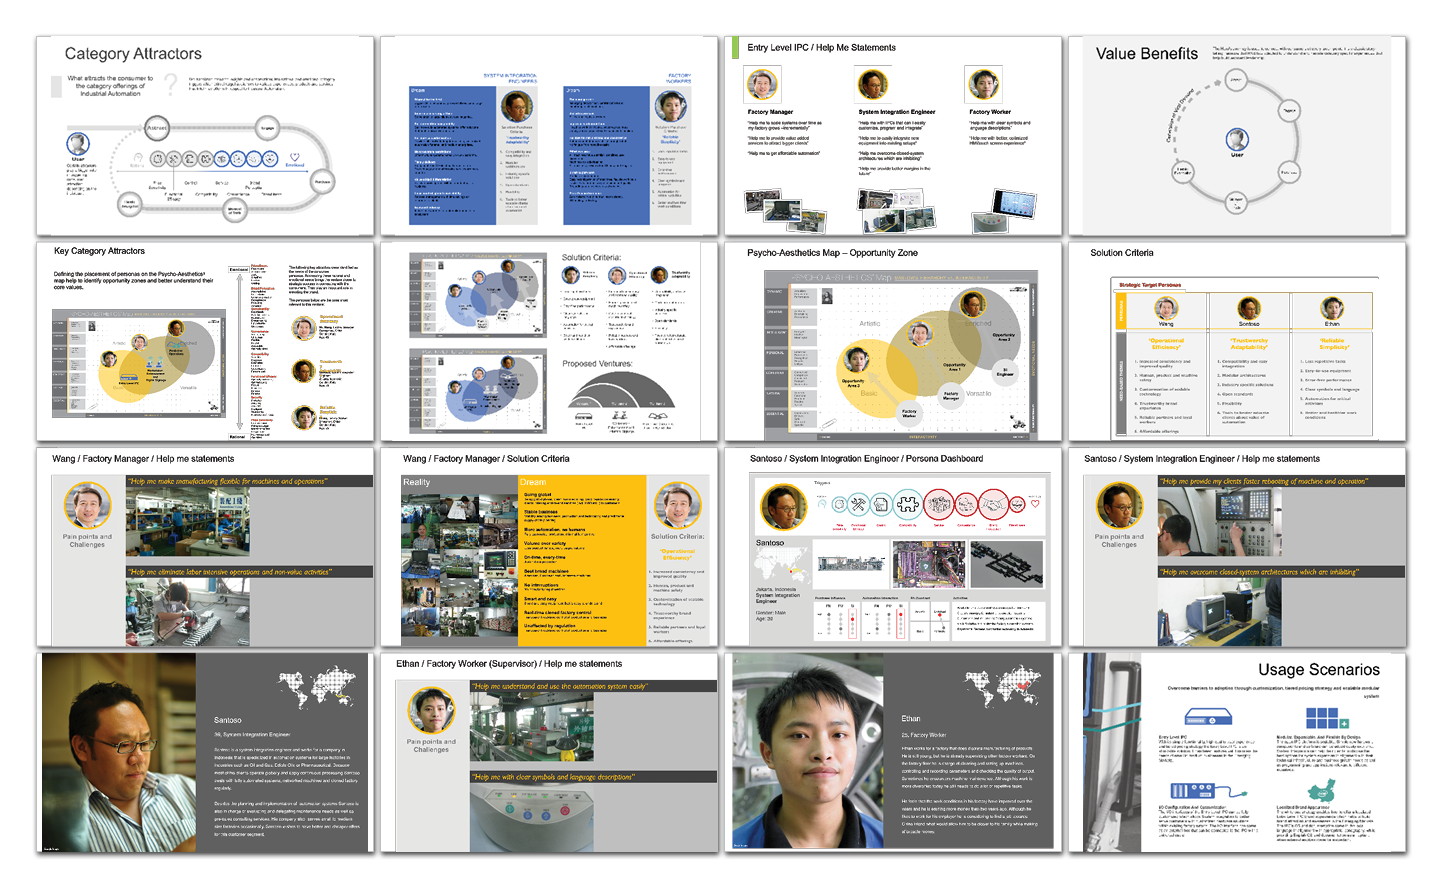1442x888 pixels.
Task: Click Ethan's portrait in the Solution Criteria table
Action: pyautogui.click(x=1332, y=308)
